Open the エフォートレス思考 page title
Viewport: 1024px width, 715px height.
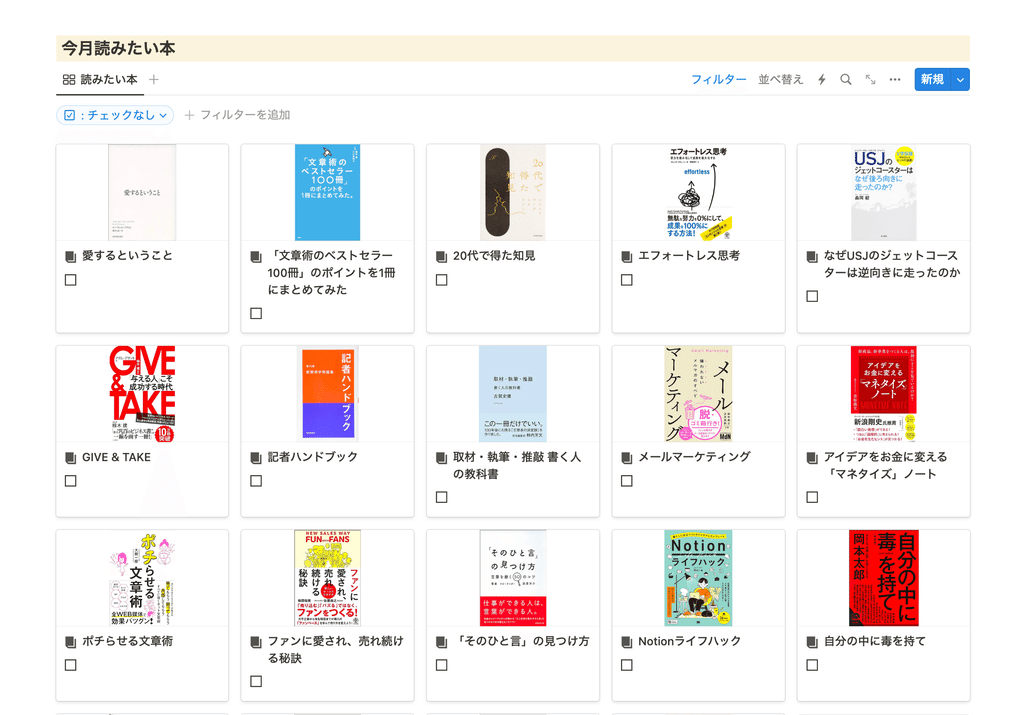[689, 255]
